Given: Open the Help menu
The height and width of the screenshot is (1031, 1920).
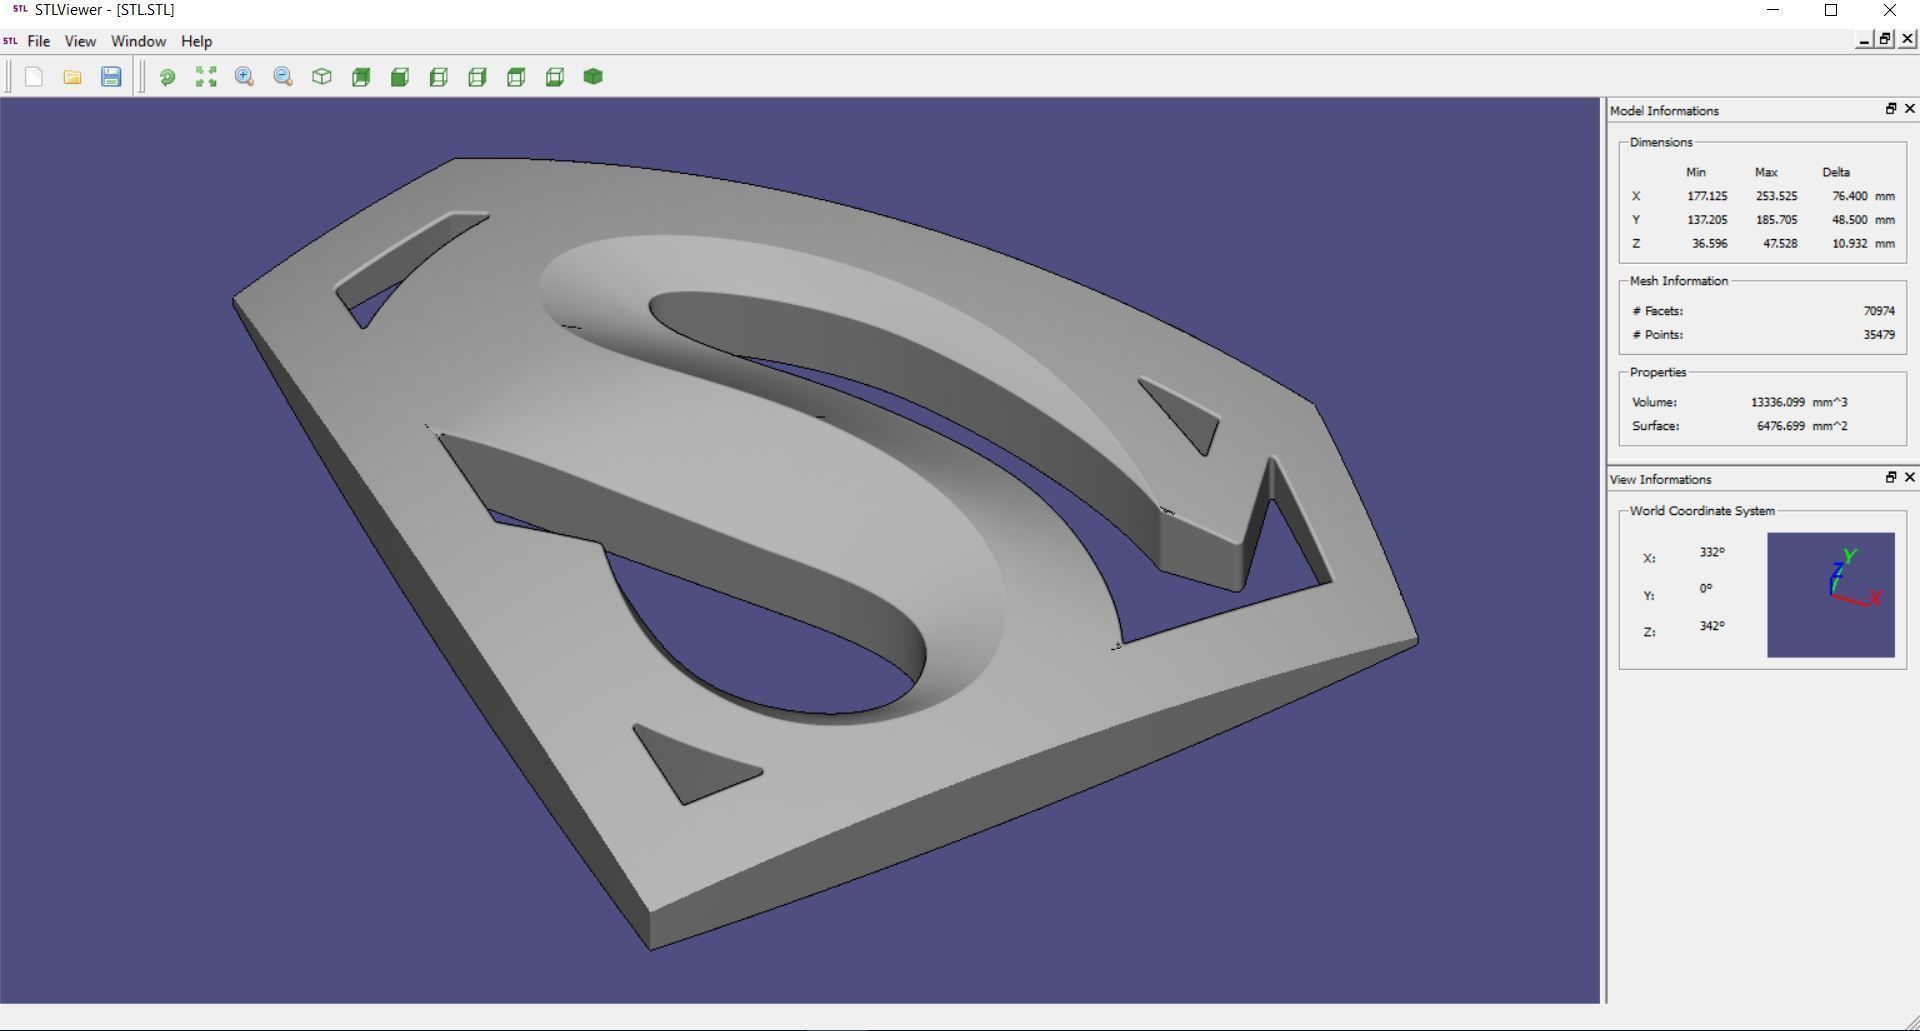Looking at the screenshot, I should [x=196, y=41].
